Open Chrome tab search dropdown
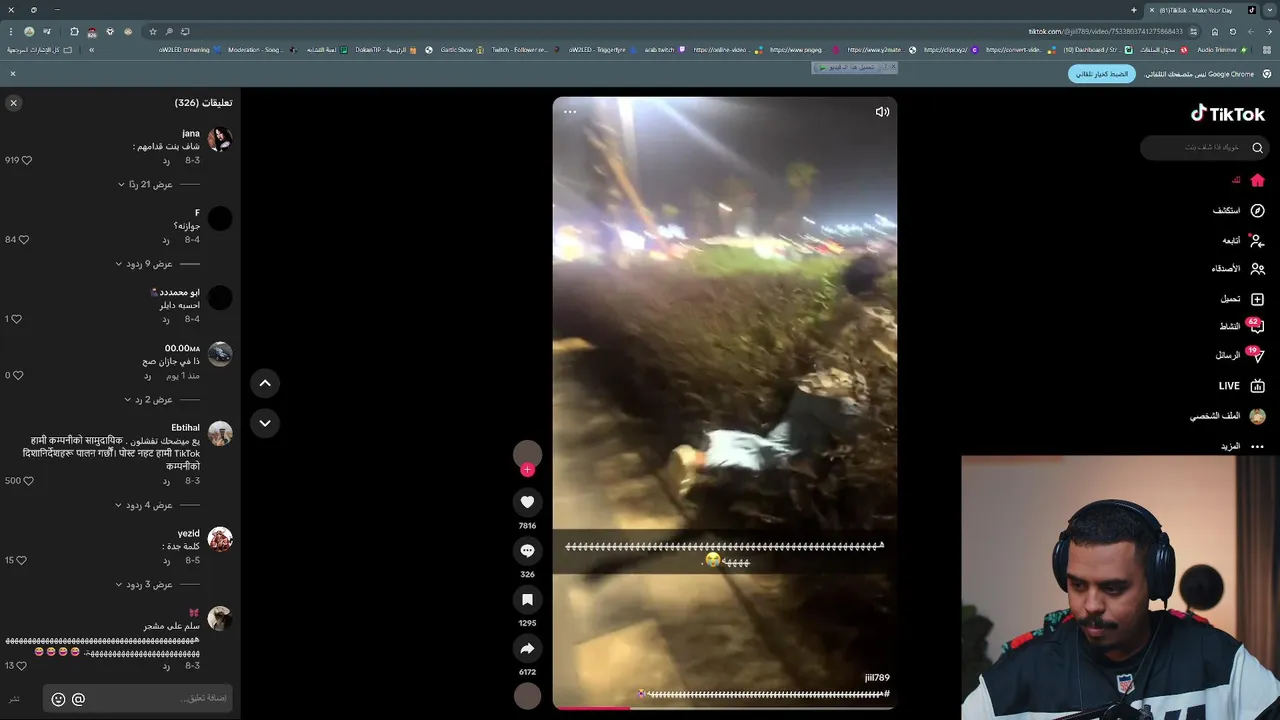1280x720 pixels. pos(1270,10)
